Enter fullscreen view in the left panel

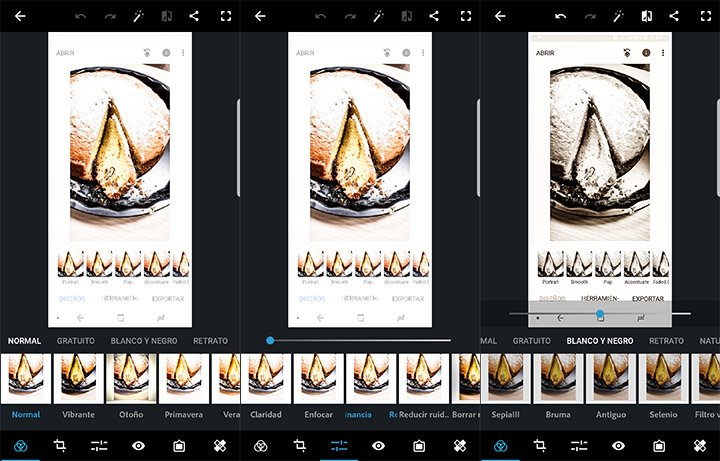click(226, 16)
